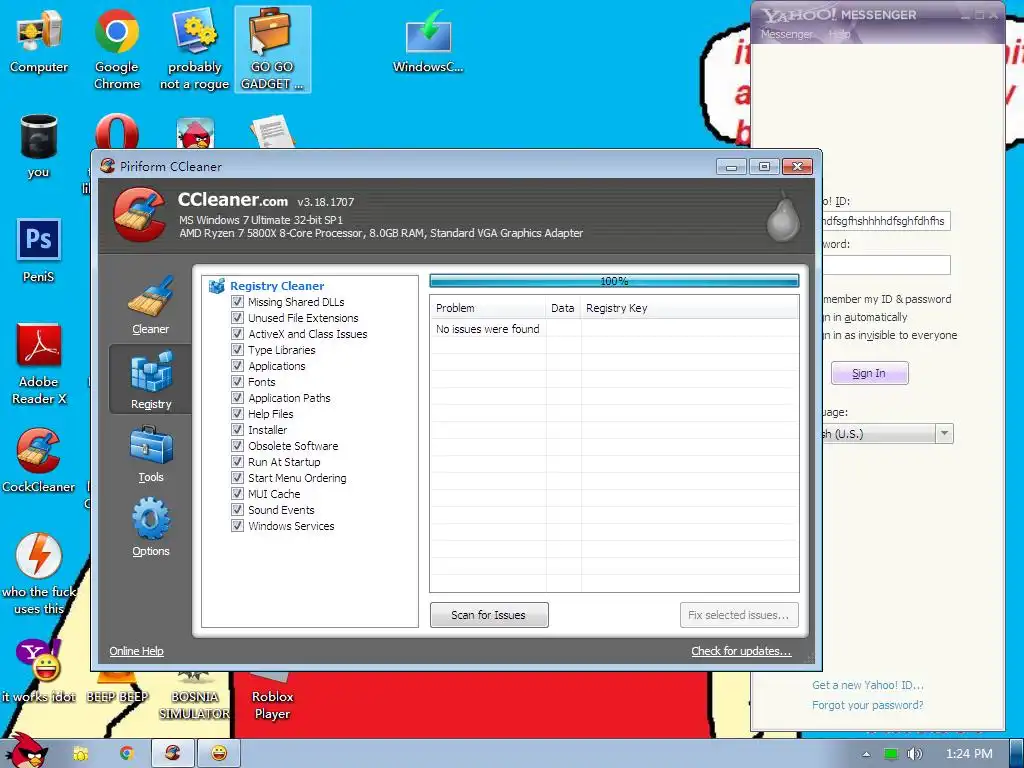
Task: Click the Fix selected issues button
Action: (x=739, y=615)
